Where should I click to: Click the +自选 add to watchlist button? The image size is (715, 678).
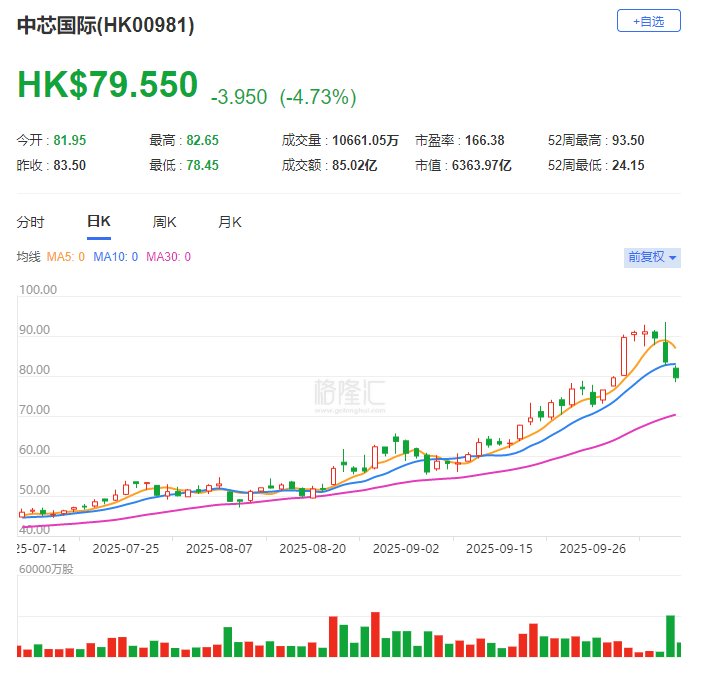648,20
